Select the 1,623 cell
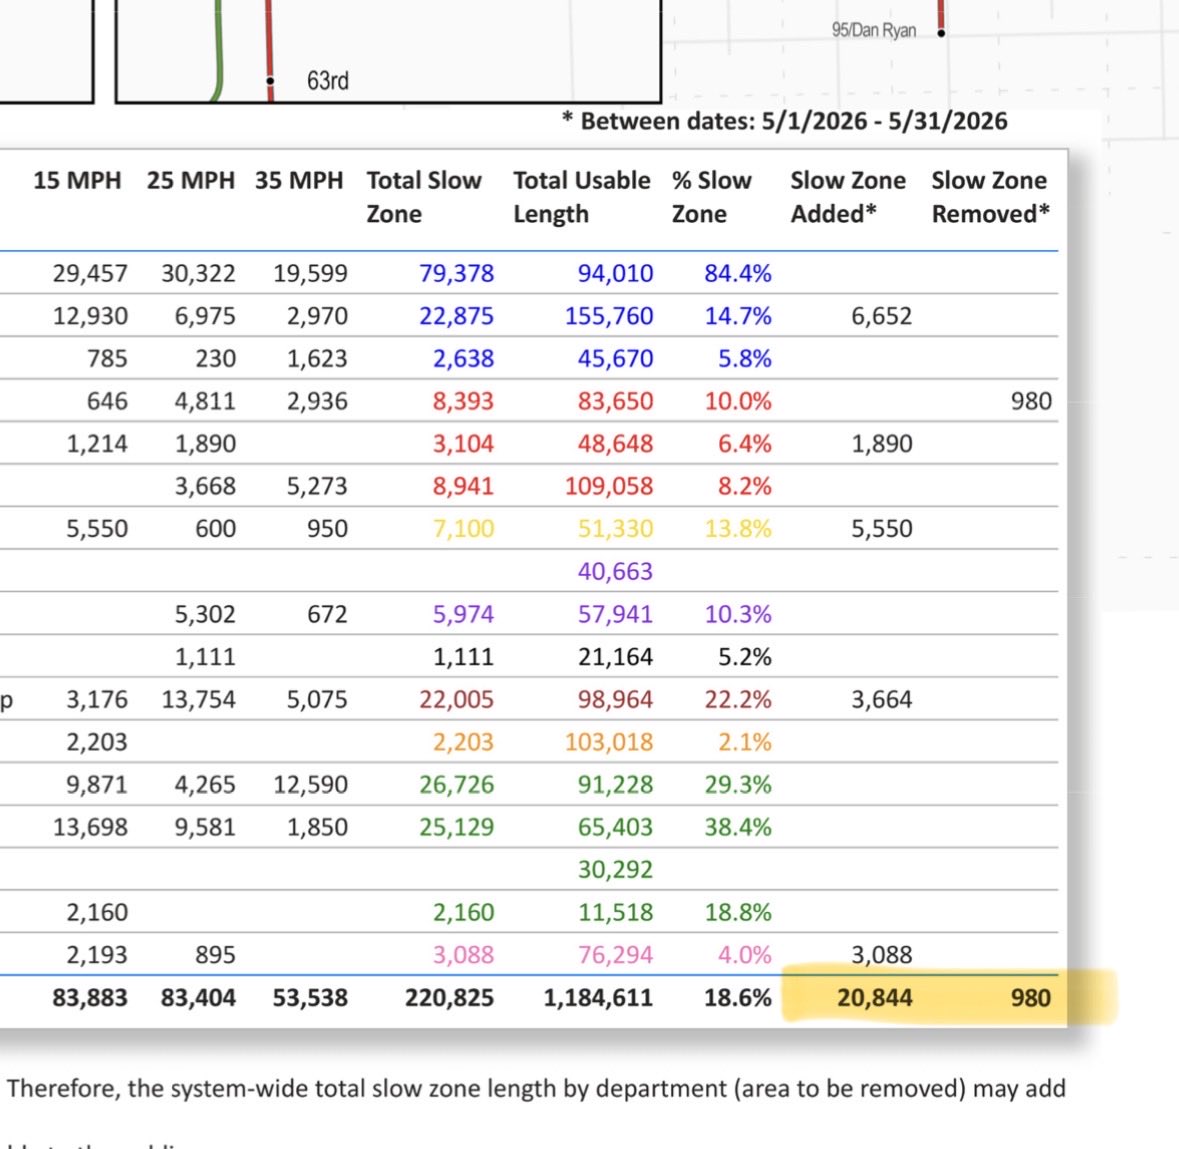 tap(317, 359)
